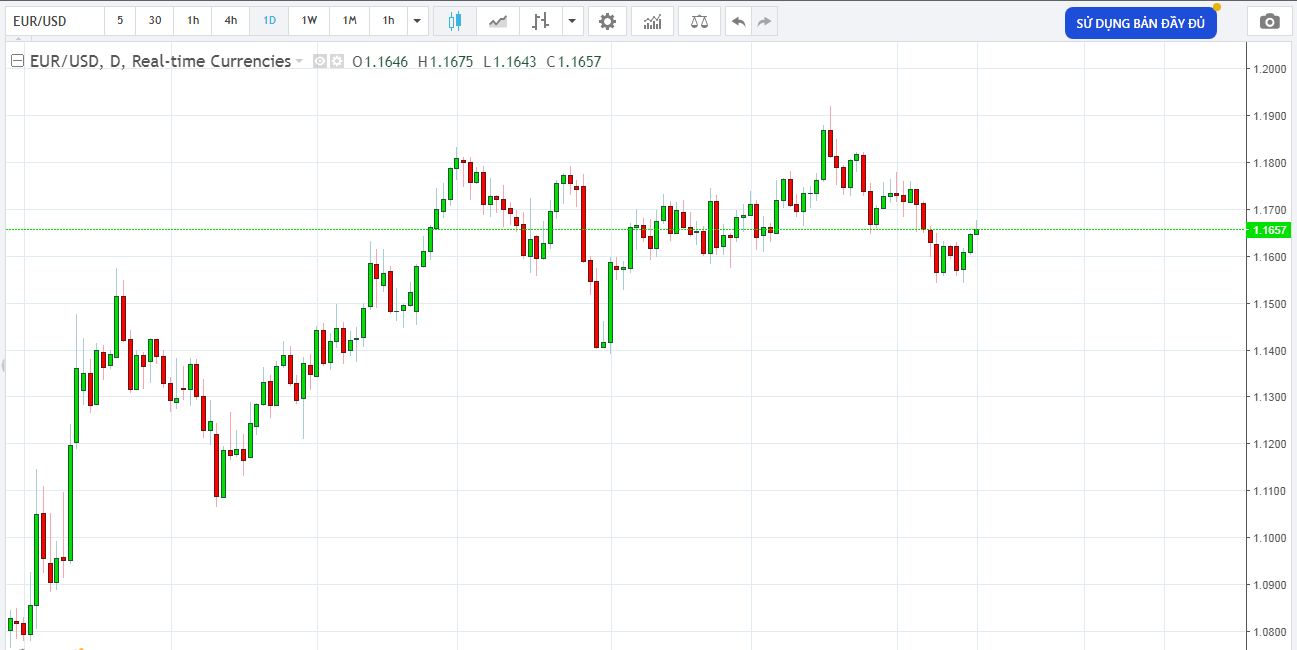Open the indicators panel
This screenshot has width=1297, height=650.
(652, 21)
